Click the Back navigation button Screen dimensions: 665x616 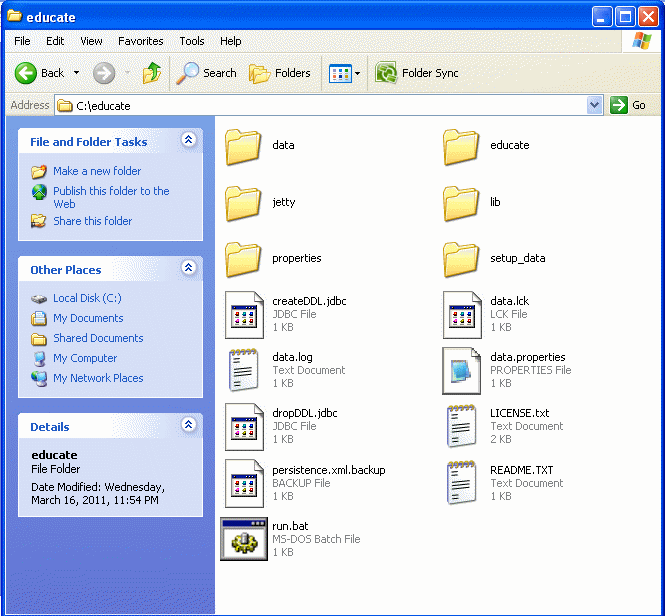click(x=40, y=73)
